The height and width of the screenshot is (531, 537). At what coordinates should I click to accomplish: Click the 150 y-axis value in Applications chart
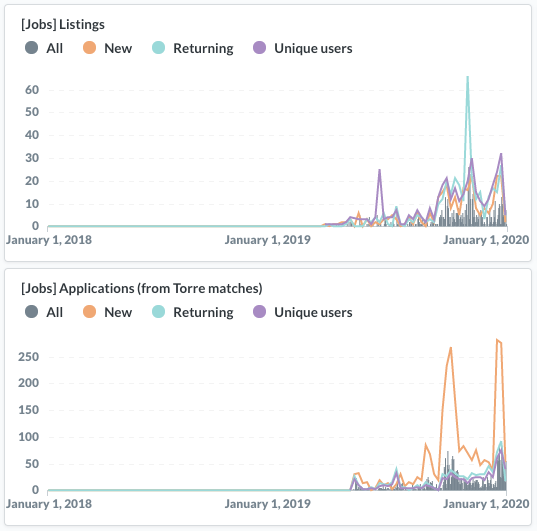click(x=28, y=410)
